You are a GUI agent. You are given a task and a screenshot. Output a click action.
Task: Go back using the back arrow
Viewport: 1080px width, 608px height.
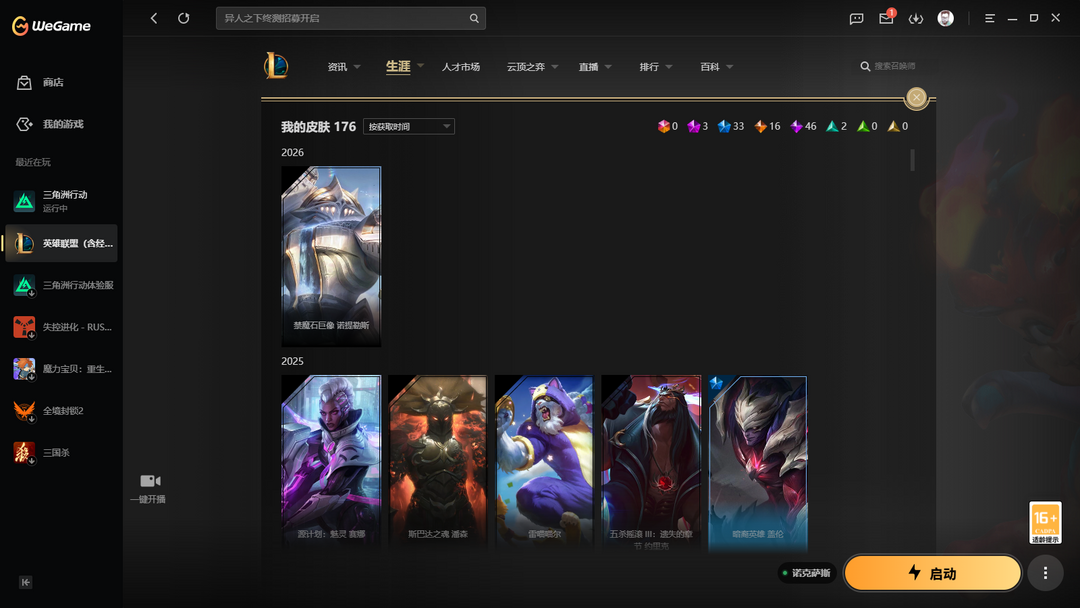pyautogui.click(x=154, y=19)
